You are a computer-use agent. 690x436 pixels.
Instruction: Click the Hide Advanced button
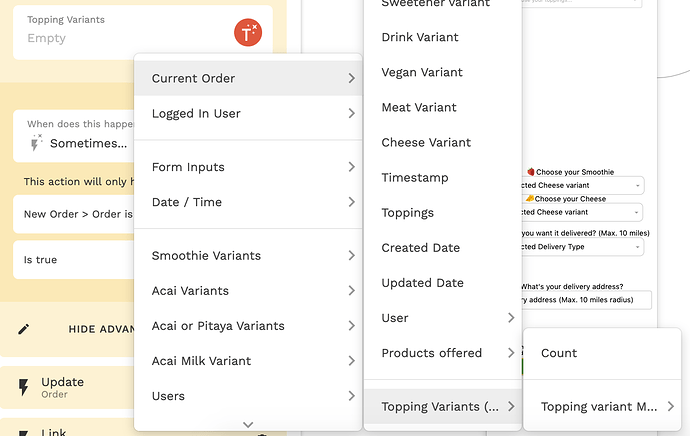tap(98, 329)
